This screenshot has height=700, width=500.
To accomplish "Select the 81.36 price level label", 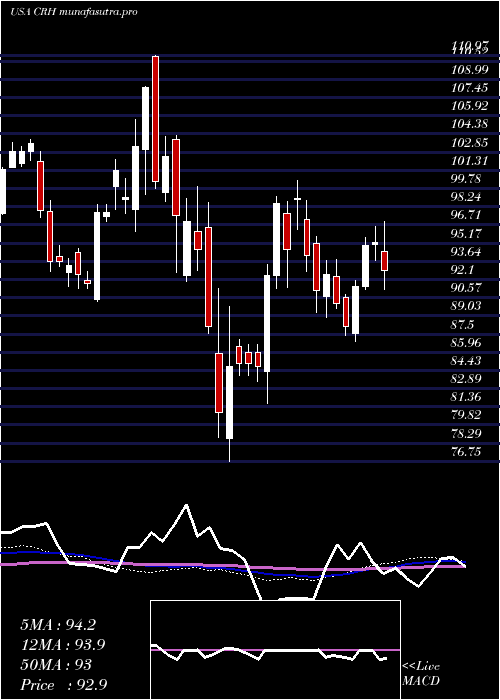I will [x=467, y=397].
